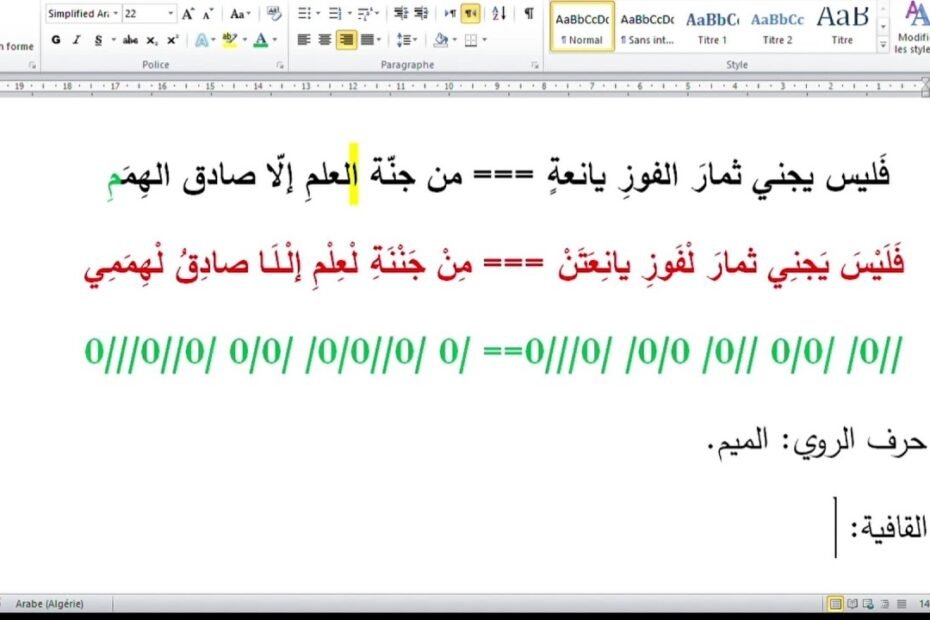Open the font size dropdown showing 22
The width and height of the screenshot is (930, 620).
(170, 14)
